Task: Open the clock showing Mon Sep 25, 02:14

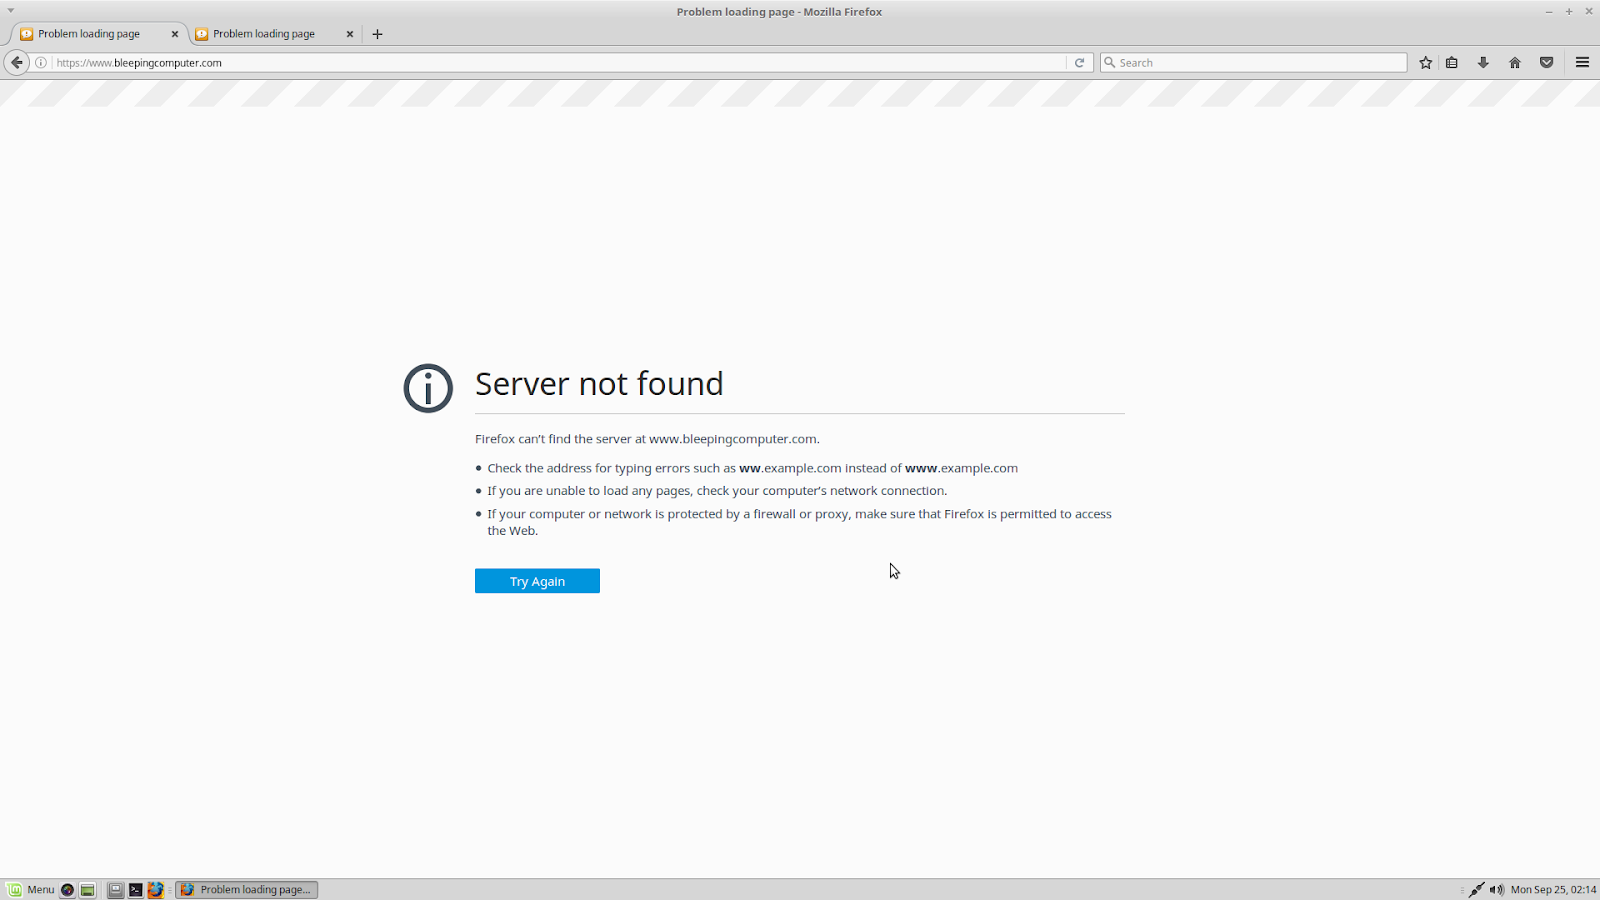Action: tap(1553, 890)
